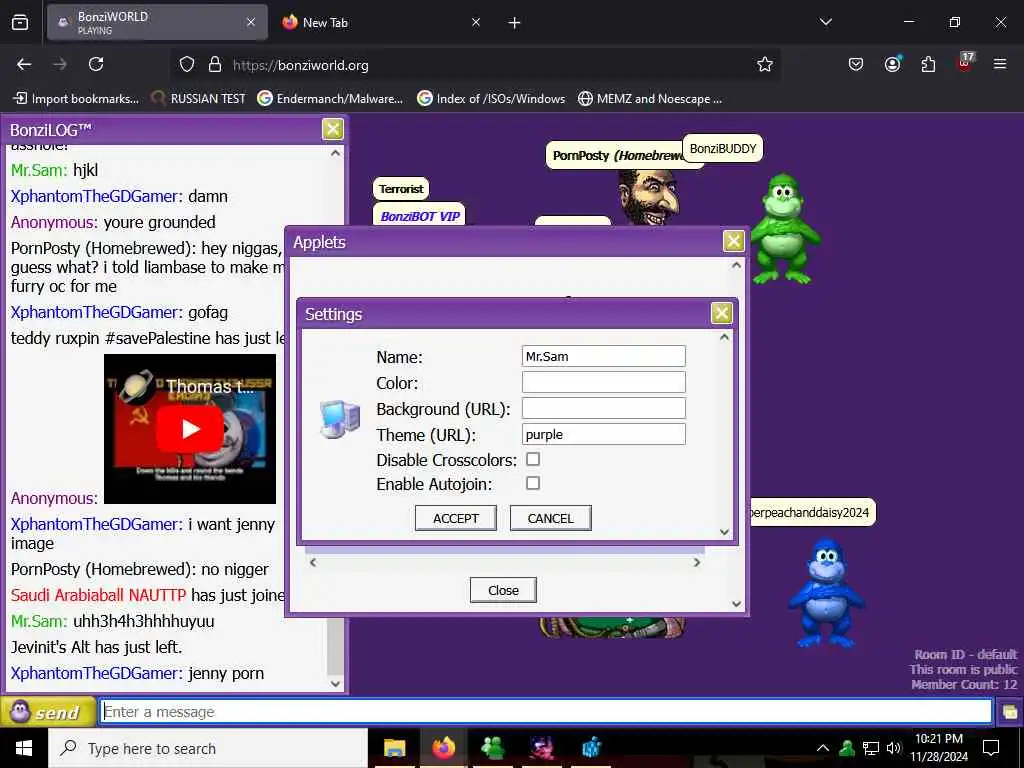Open the list all tabs dropdown arrow
Image resolution: width=1024 pixels, height=768 pixels.
click(x=826, y=22)
